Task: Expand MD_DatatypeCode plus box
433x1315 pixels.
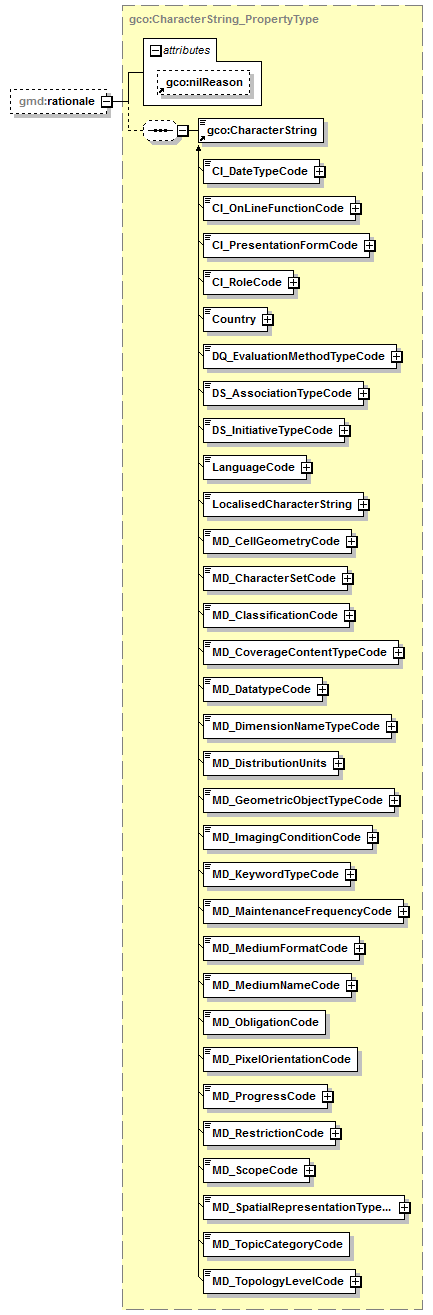Action: pos(323,690)
